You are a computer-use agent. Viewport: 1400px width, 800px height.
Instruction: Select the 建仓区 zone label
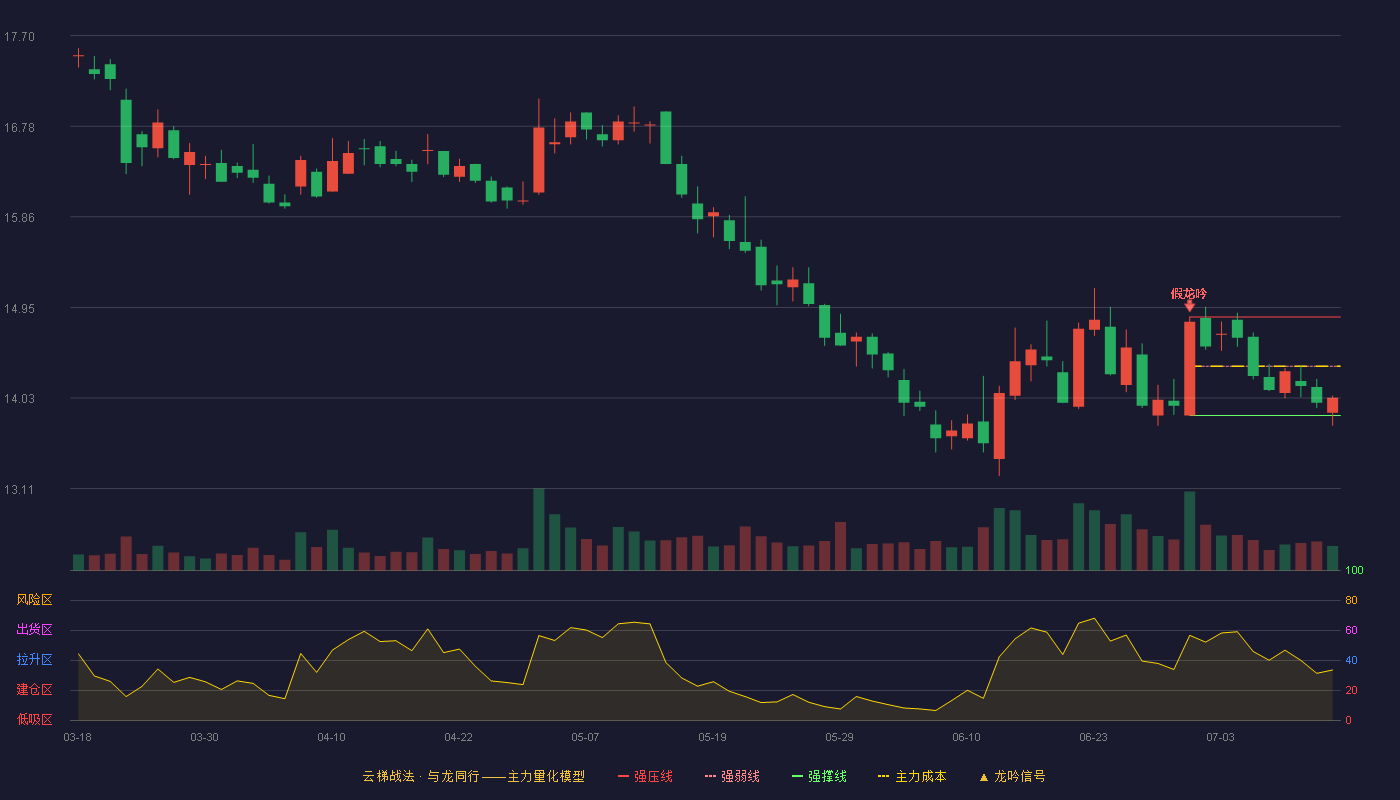[34, 690]
